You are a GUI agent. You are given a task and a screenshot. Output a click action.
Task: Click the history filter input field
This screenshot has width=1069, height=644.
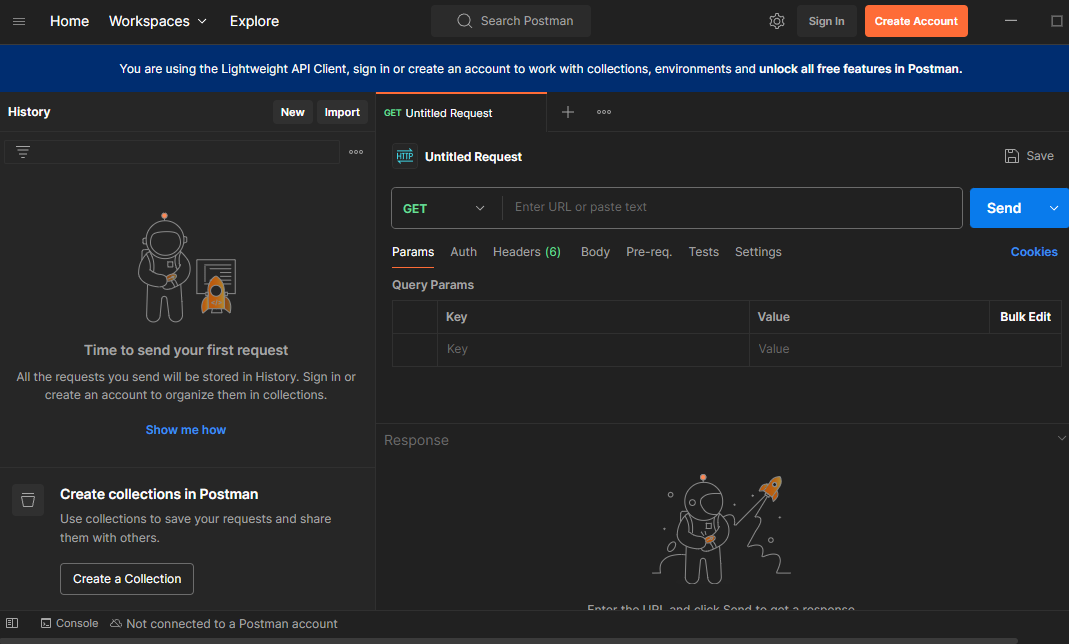(x=172, y=152)
